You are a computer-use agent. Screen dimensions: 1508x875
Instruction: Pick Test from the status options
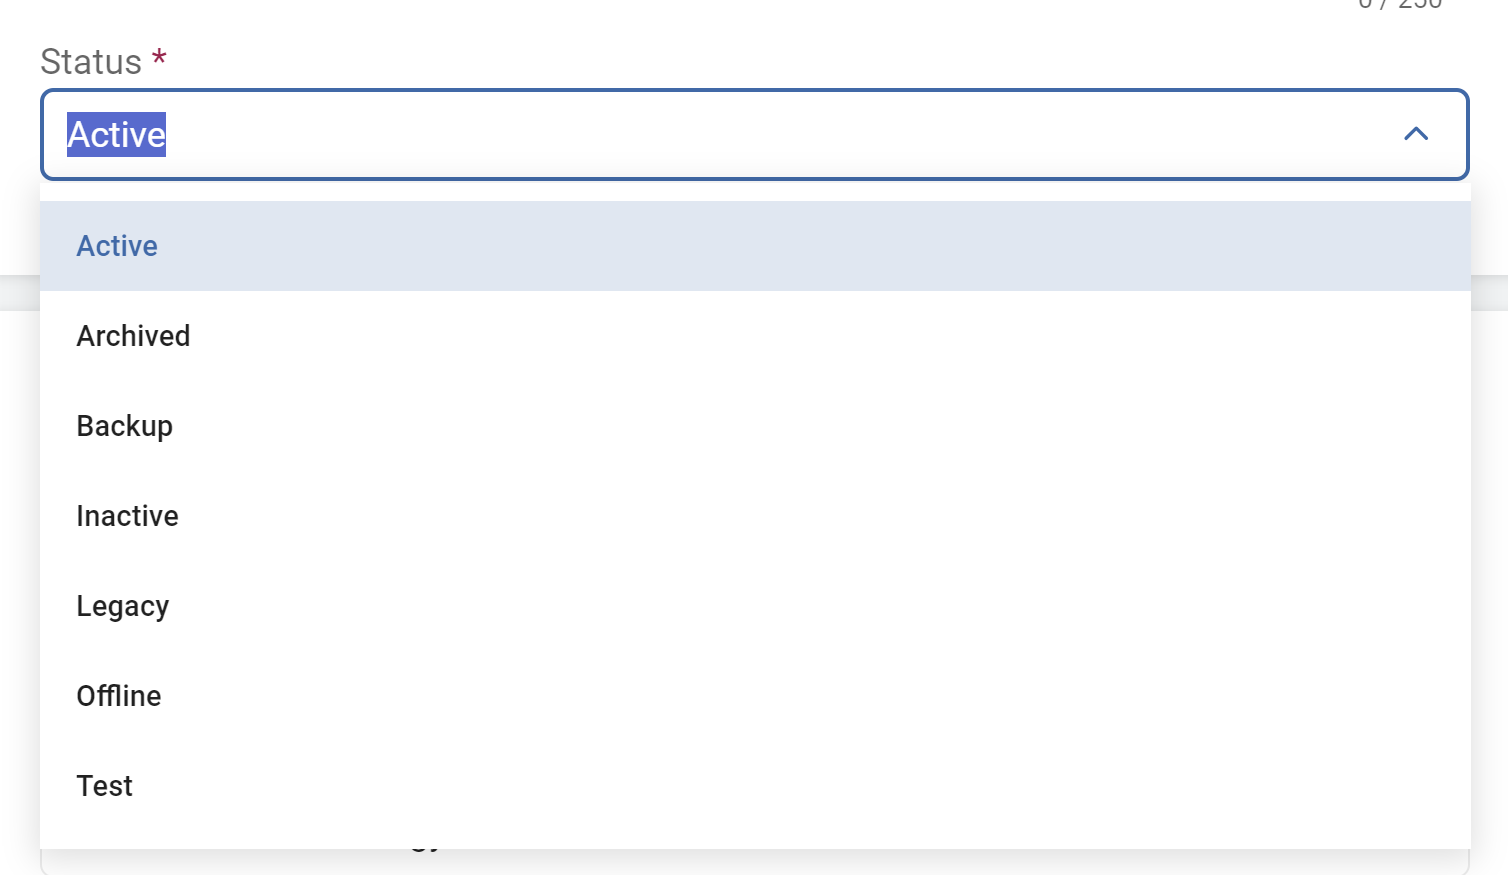coord(105,786)
